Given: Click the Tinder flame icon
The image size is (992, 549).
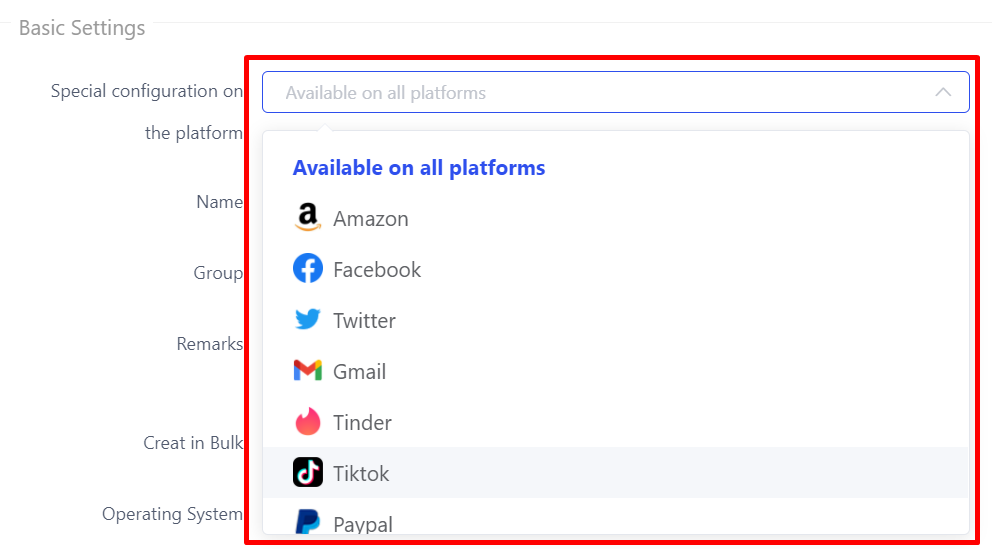Looking at the screenshot, I should click(x=307, y=421).
